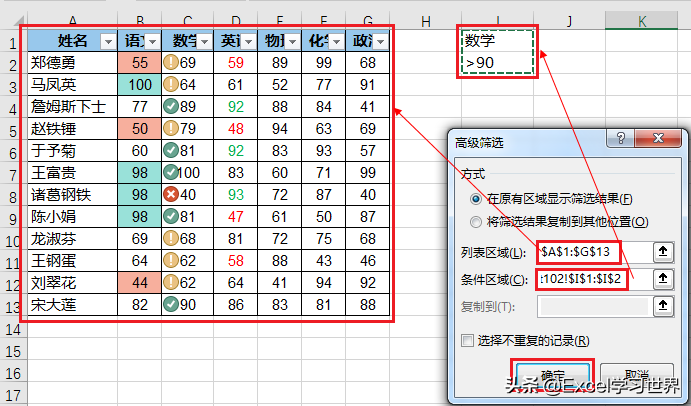The image size is (691, 406).
Task: Click the green check icon in 宋大莲 row
Action: point(171,305)
